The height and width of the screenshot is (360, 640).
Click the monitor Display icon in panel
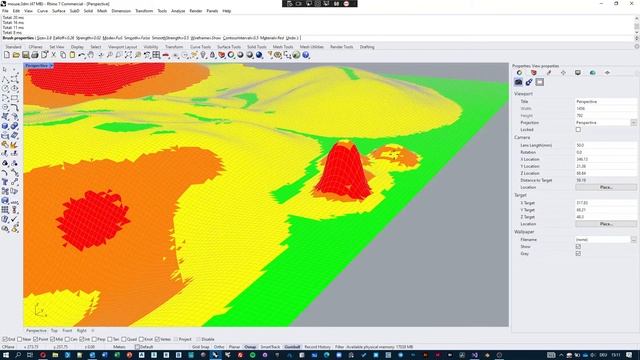pyautogui.click(x=578, y=73)
